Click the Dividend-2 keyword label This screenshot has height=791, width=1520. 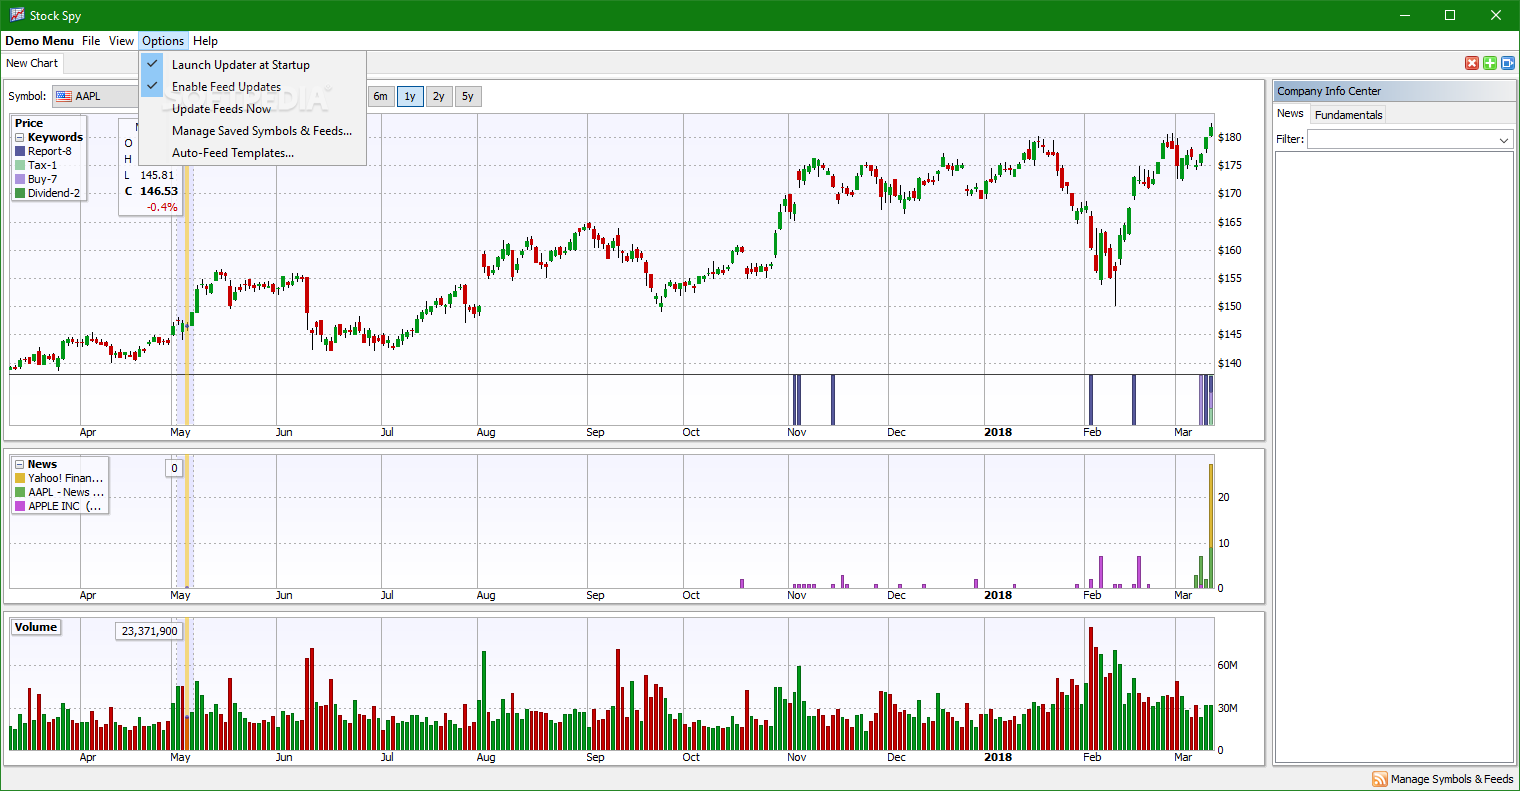tap(54, 193)
